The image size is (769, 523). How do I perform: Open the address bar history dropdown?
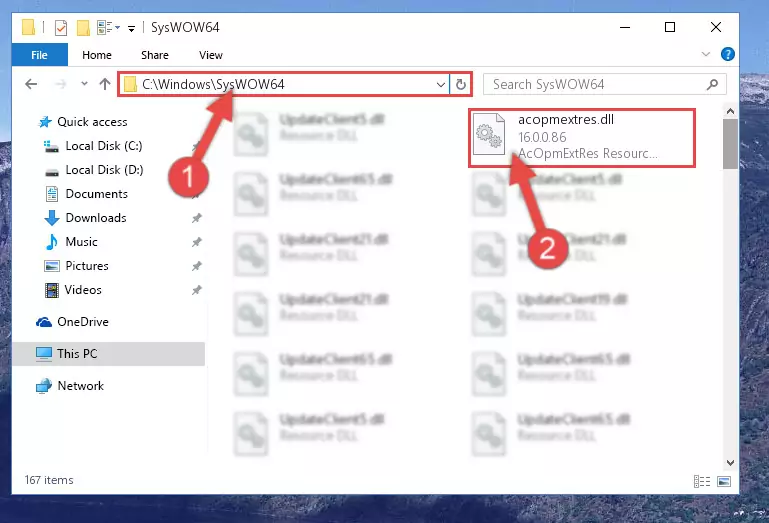(440, 84)
